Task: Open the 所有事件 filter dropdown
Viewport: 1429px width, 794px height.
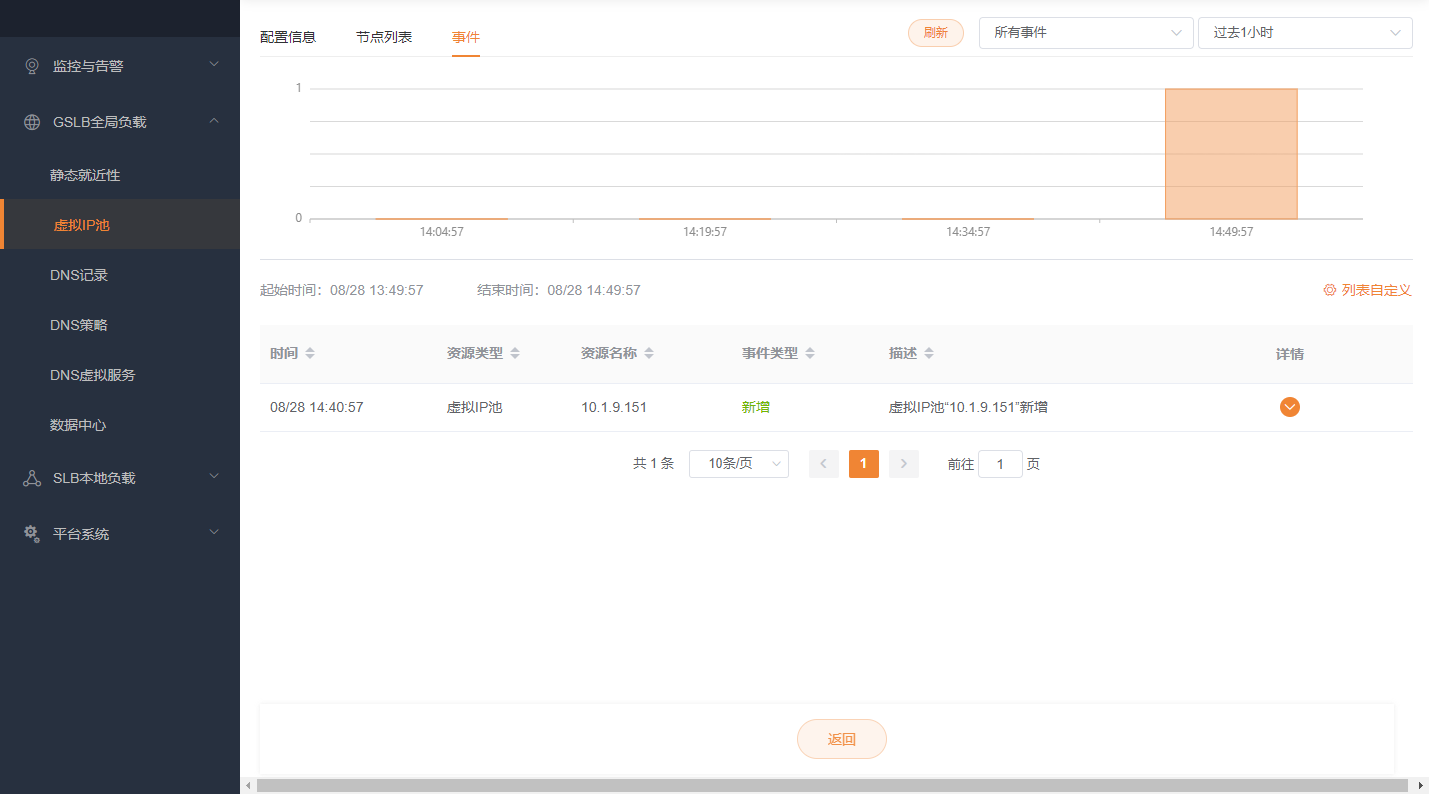Action: click(1085, 33)
